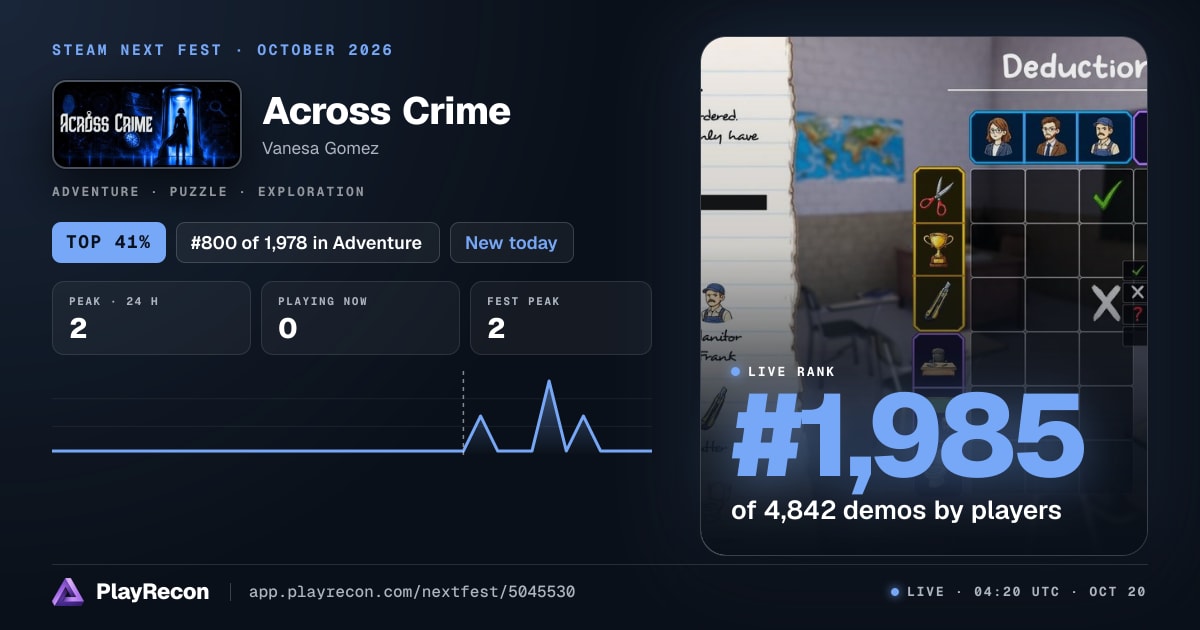Click the Deduction heading in the screenshot
This screenshot has height=630, width=1200.
[1074, 67]
